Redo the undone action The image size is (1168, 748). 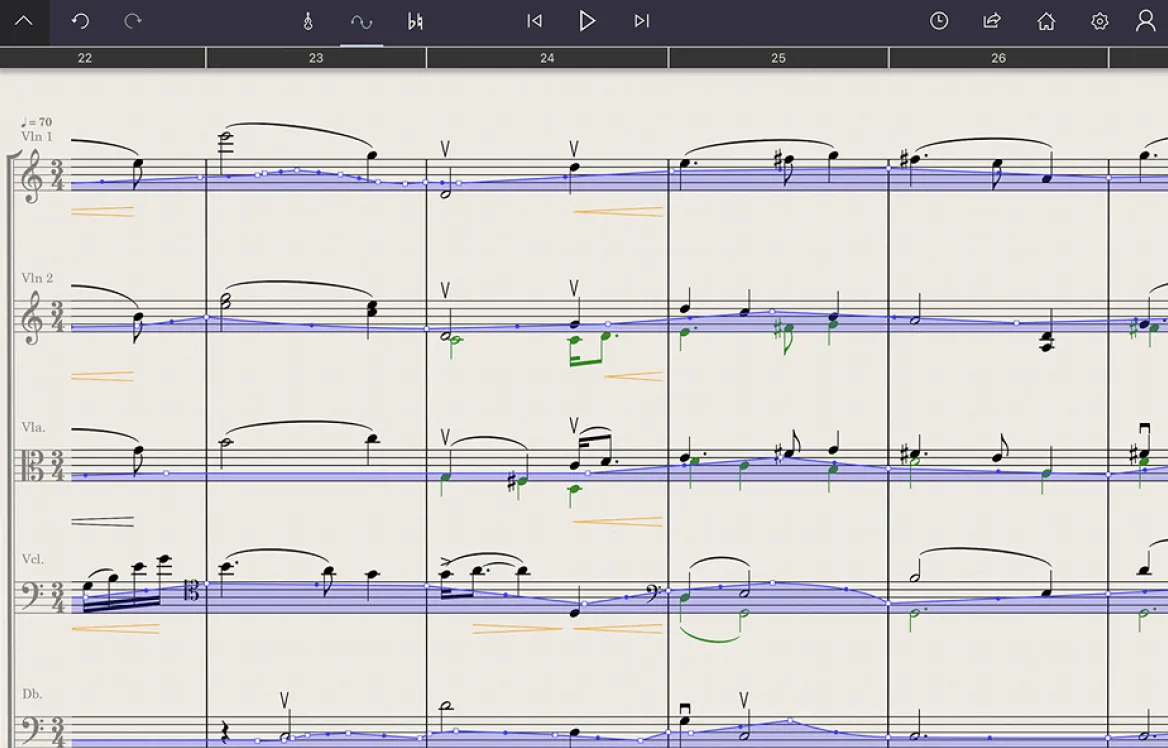(x=131, y=21)
